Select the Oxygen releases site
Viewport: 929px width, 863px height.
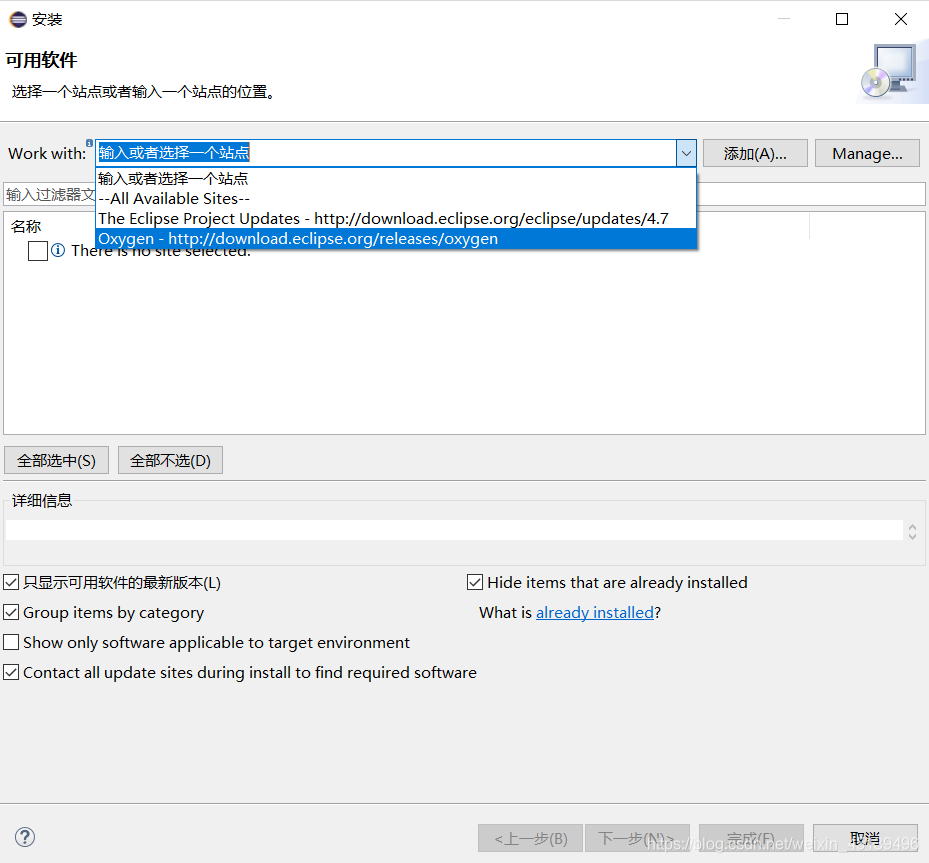tap(396, 239)
